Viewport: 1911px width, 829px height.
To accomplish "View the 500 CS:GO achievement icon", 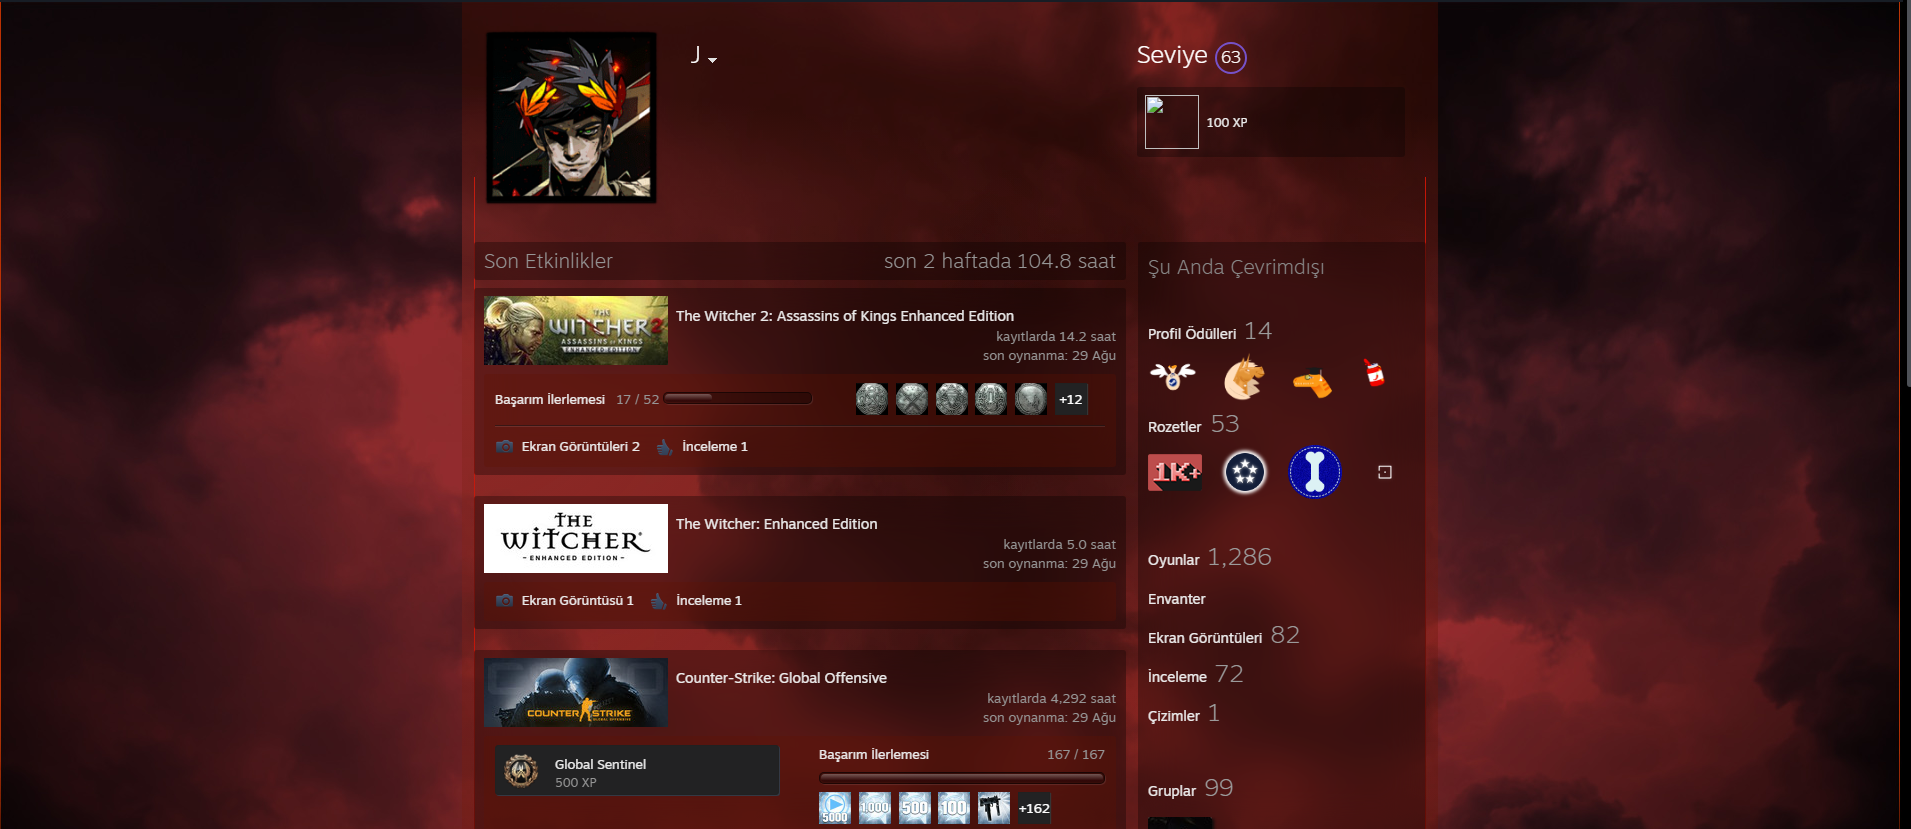I will point(915,808).
